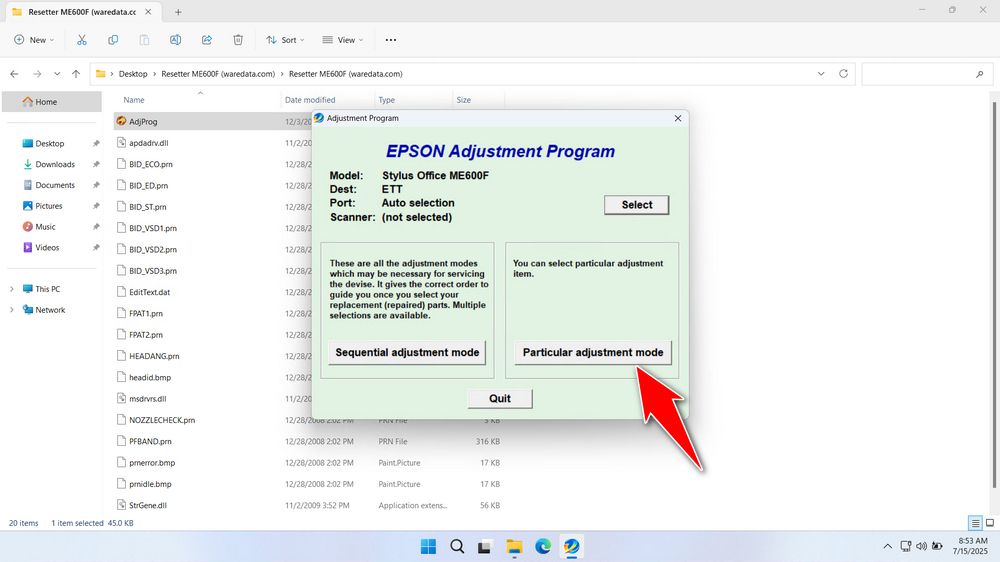This screenshot has height=562, width=1000.
Task: Open the View dropdown menu
Action: [342, 40]
